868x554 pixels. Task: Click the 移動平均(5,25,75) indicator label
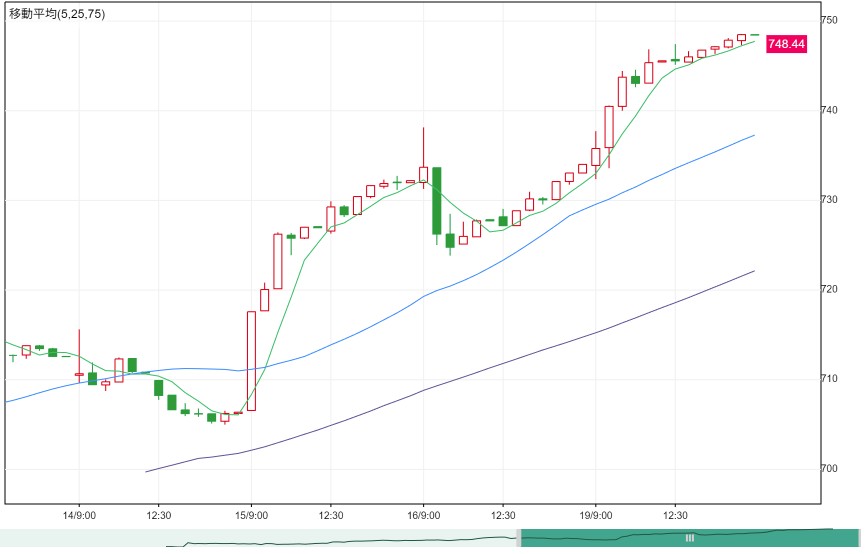56,14
